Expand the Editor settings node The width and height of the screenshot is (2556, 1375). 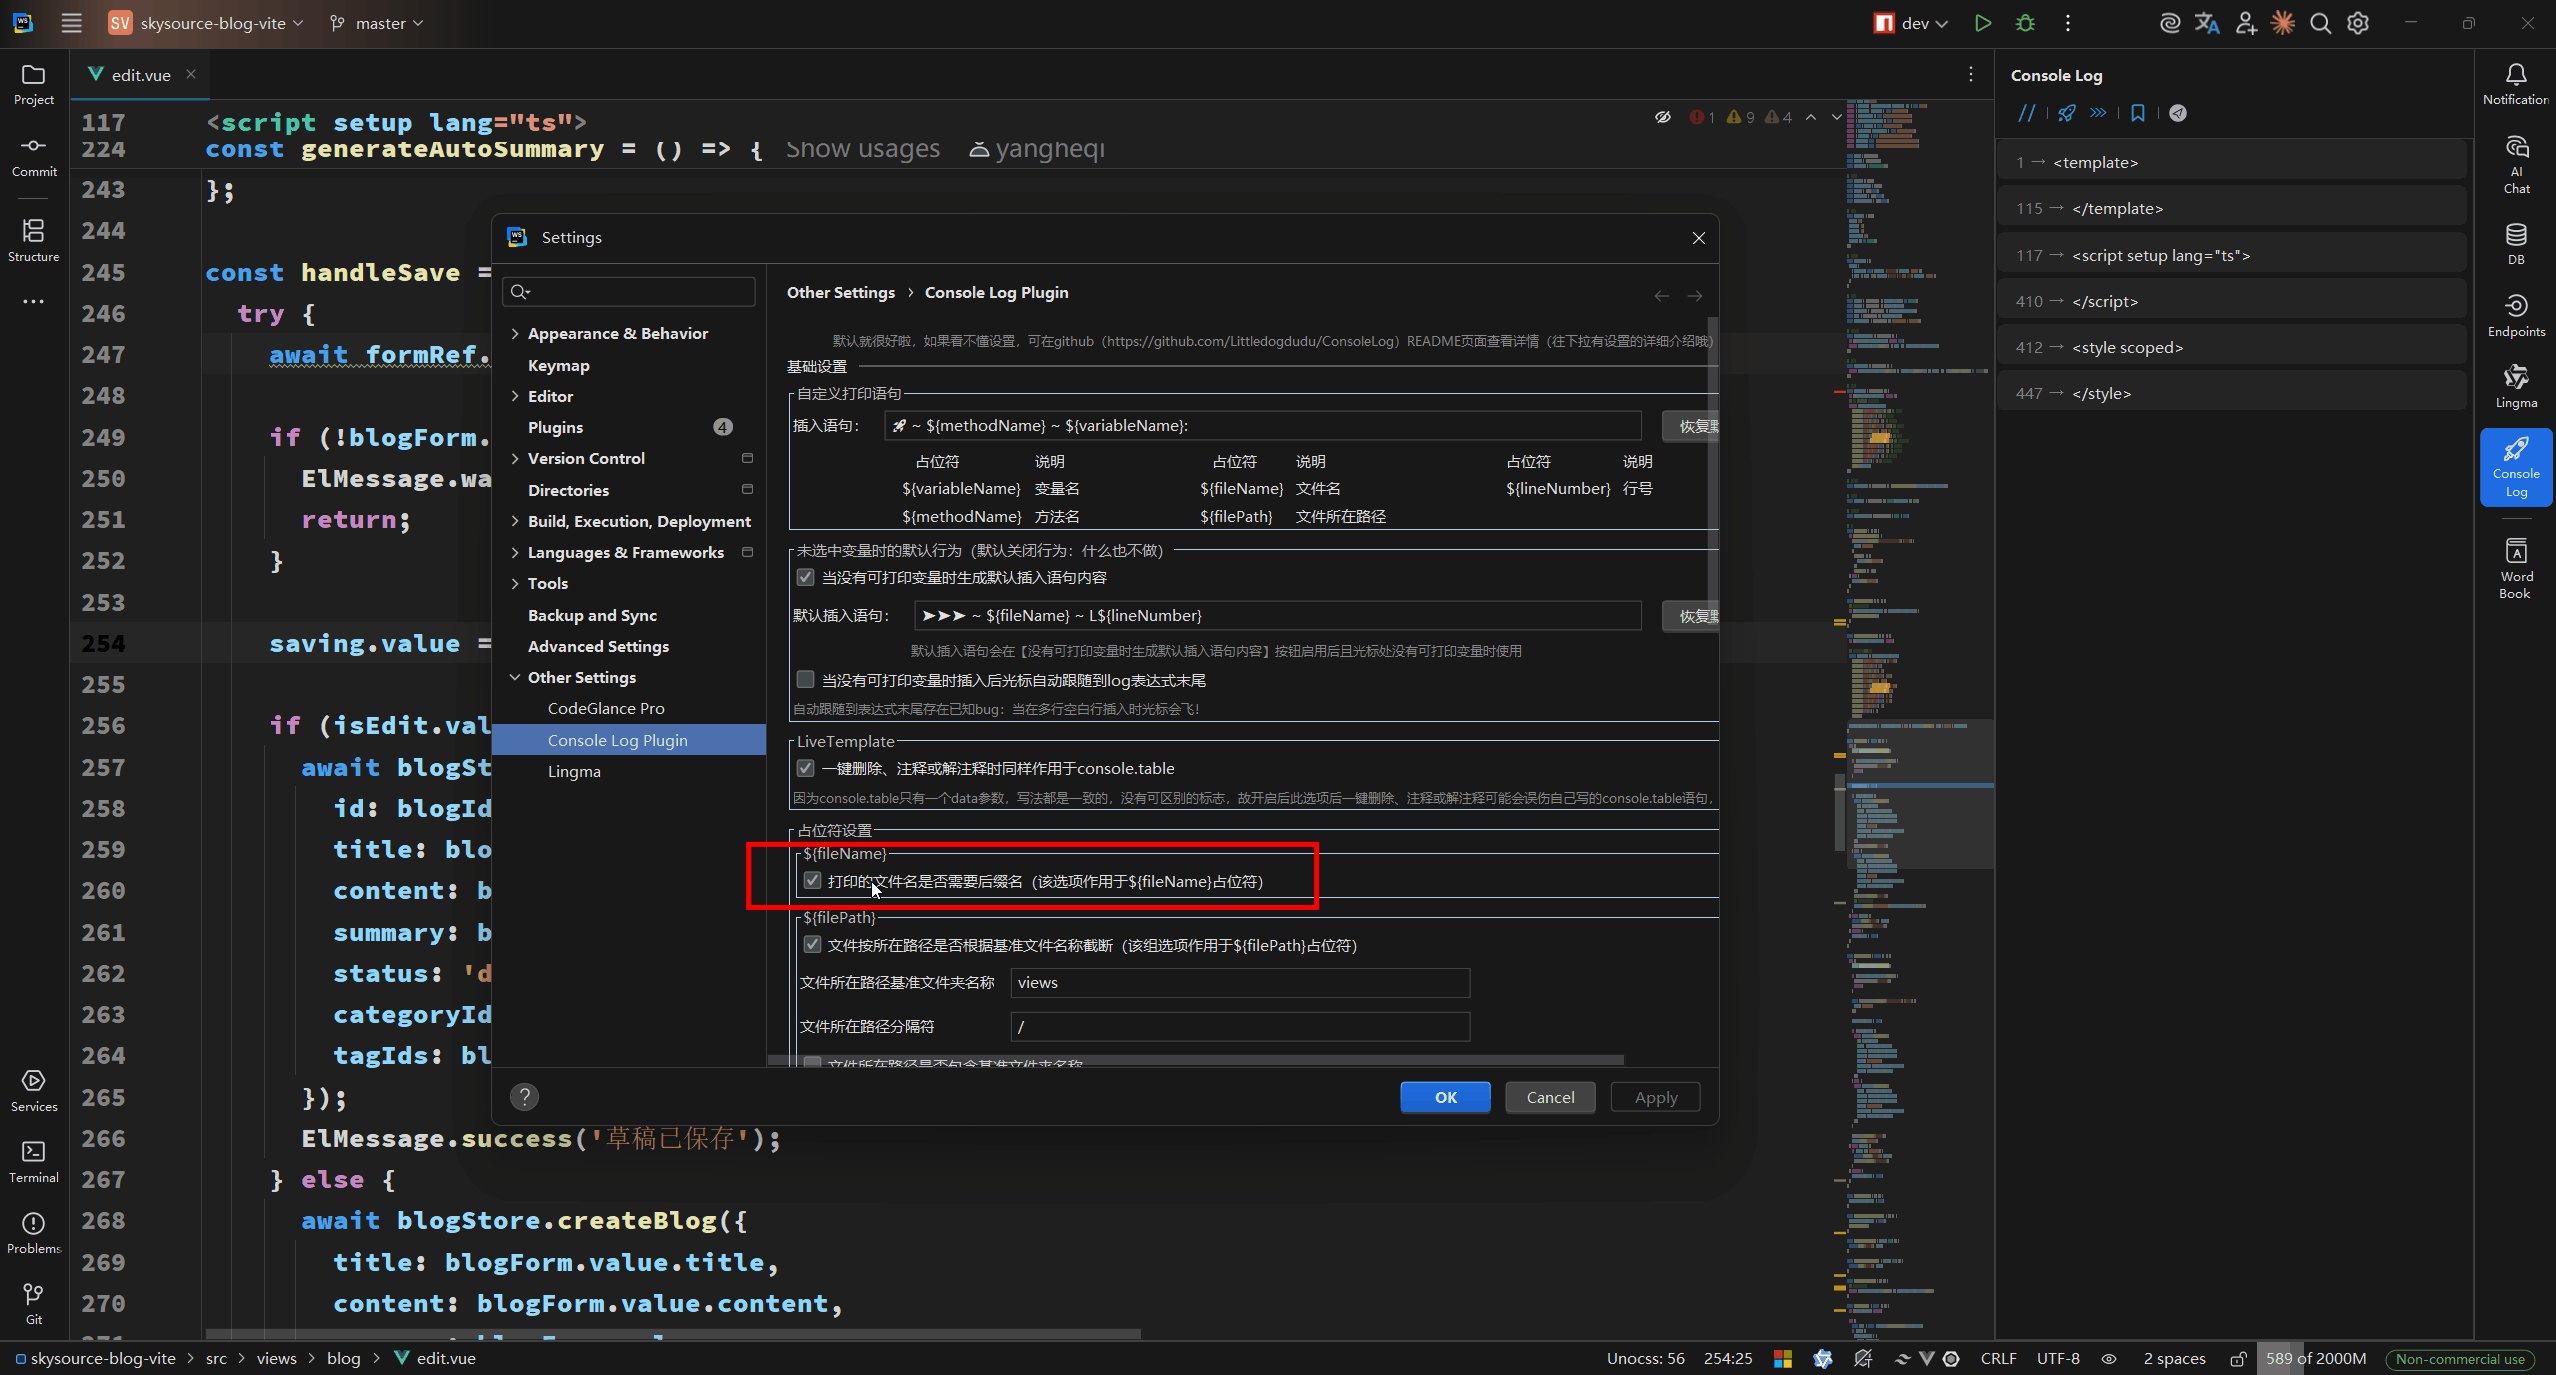[515, 396]
